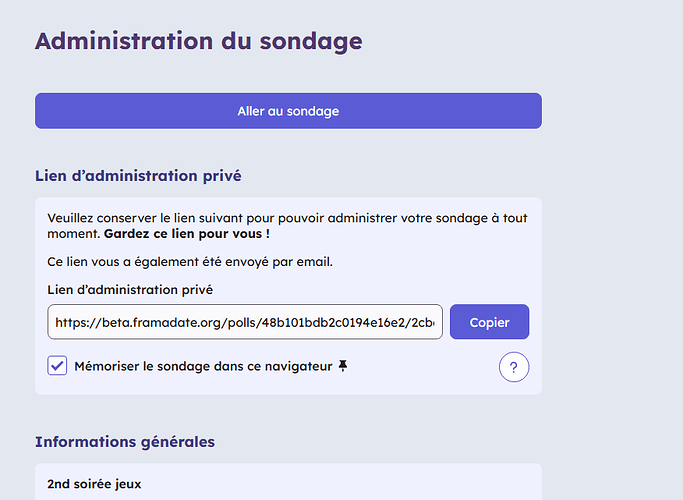Go to the poll via Aller au sondage
Screen dimensions: 683x500
click(288, 111)
